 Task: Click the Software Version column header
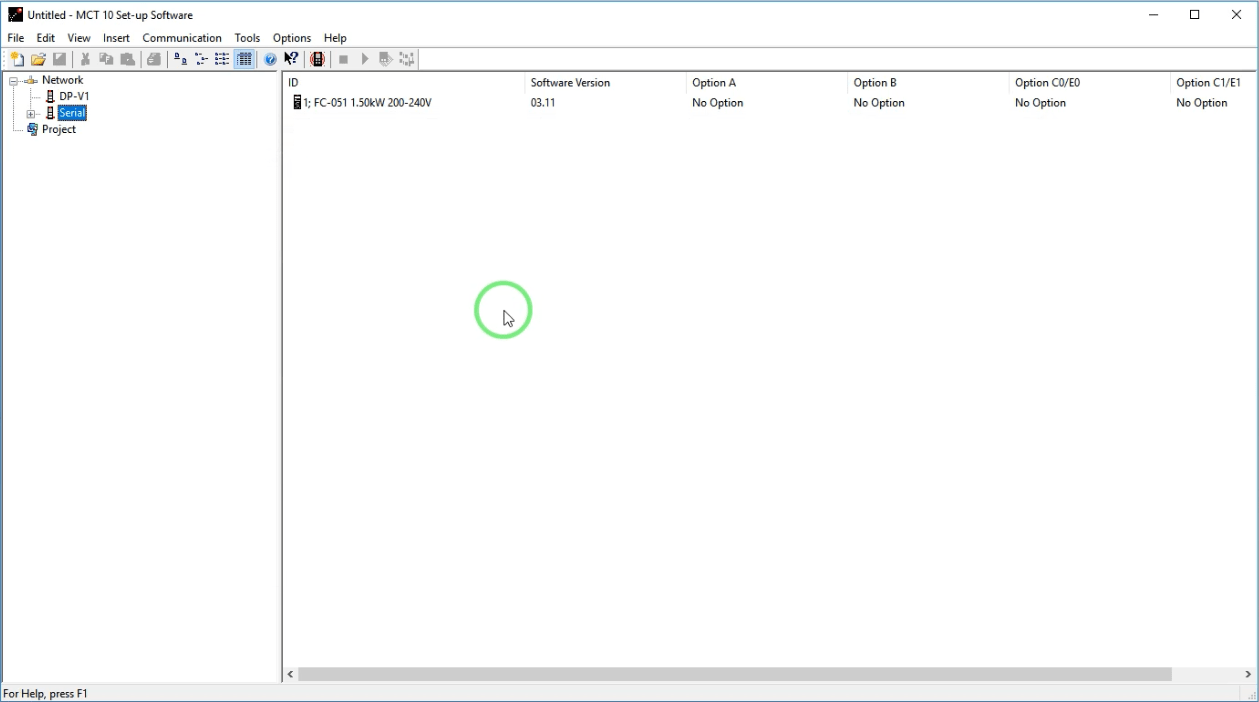(x=570, y=83)
